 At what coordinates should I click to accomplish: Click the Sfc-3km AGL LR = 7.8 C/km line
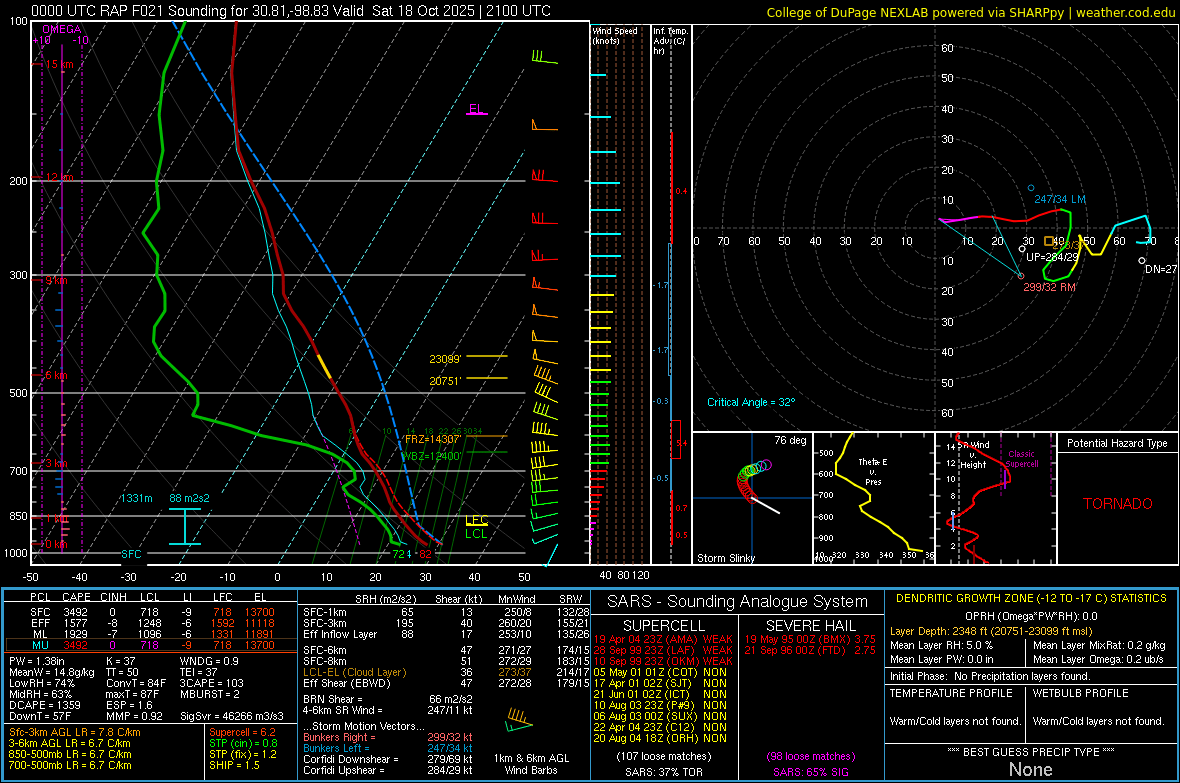75,733
